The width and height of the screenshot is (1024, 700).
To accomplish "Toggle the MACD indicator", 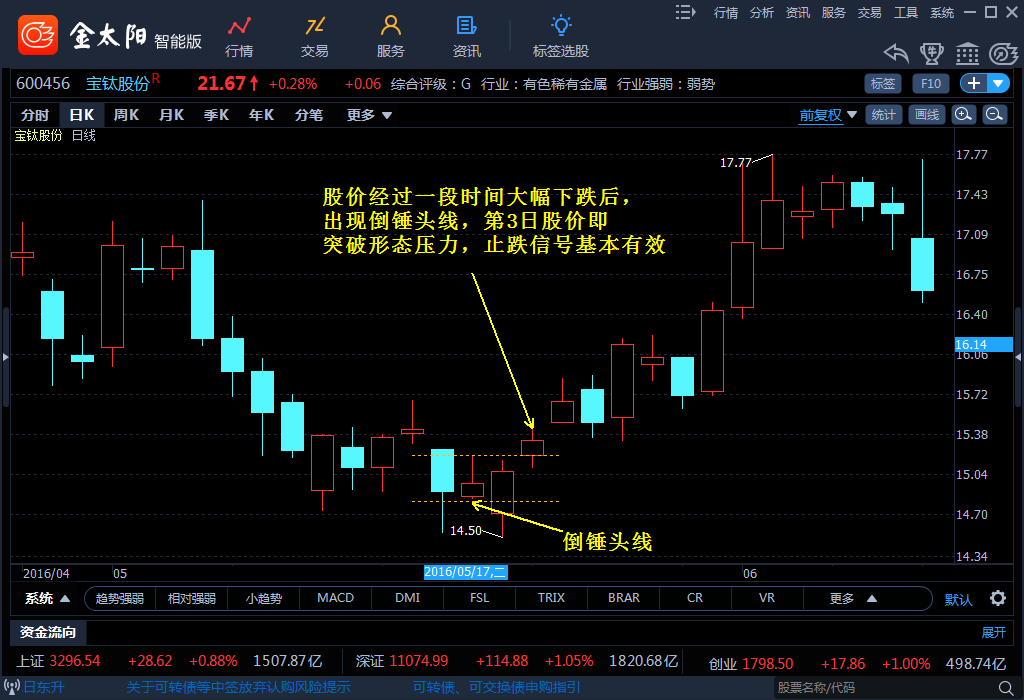I will click(x=335, y=598).
